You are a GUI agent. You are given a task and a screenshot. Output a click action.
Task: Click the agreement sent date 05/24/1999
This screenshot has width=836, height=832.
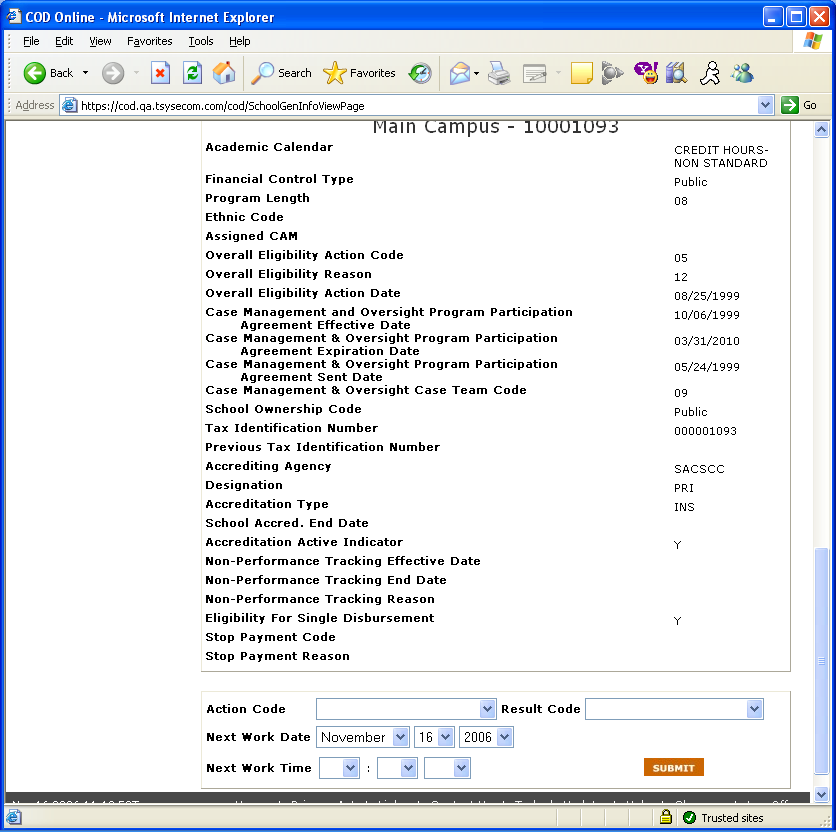tap(706, 367)
